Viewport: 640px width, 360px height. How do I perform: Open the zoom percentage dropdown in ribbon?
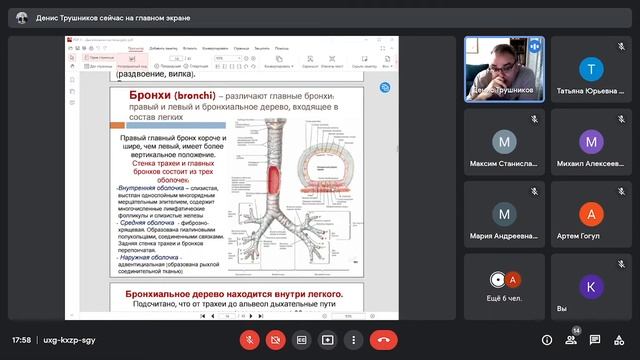[x=229, y=58]
